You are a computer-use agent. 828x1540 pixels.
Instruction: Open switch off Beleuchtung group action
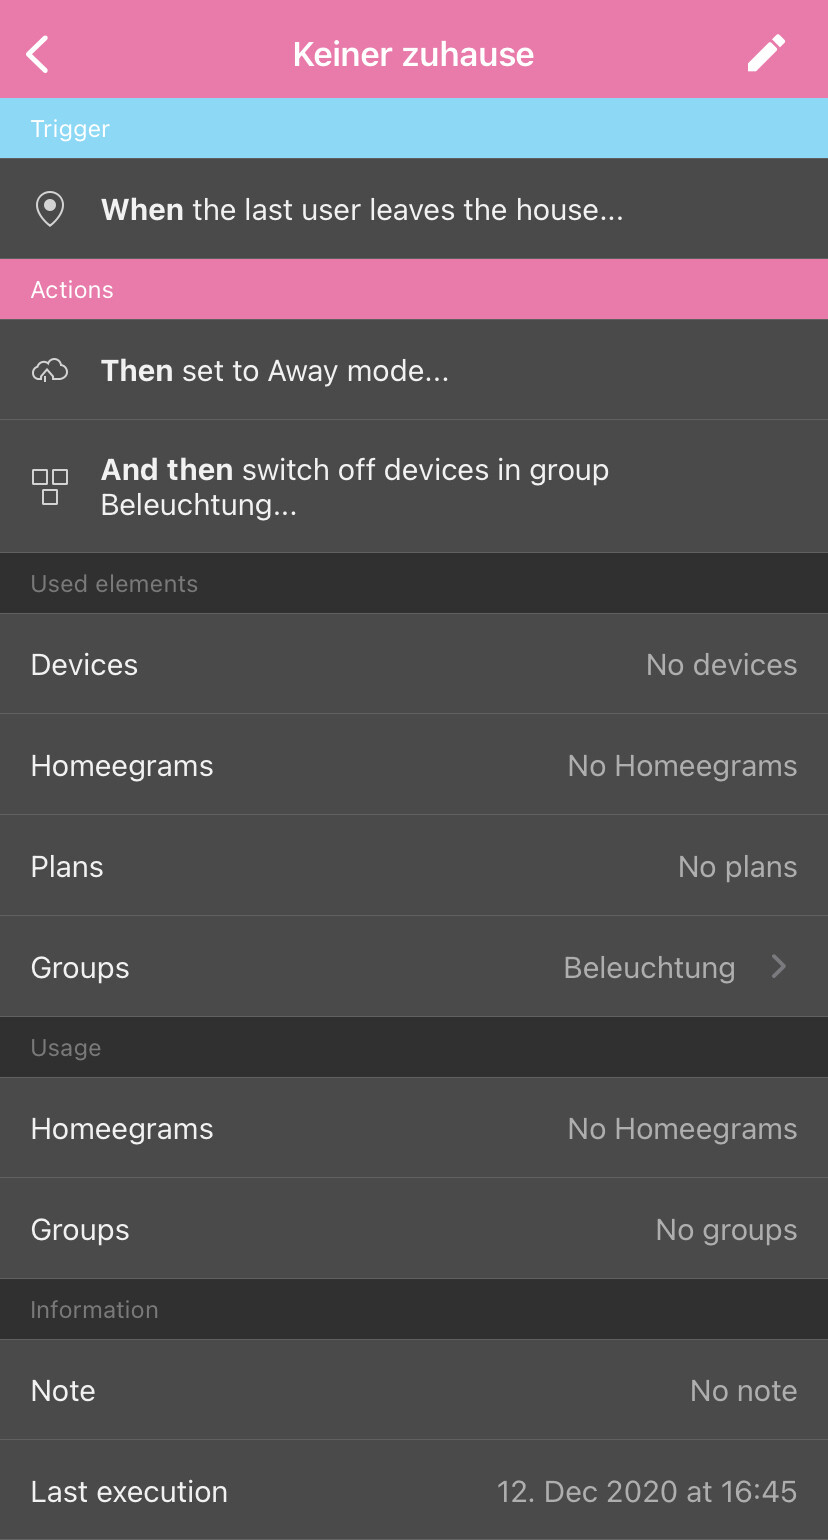coord(414,487)
